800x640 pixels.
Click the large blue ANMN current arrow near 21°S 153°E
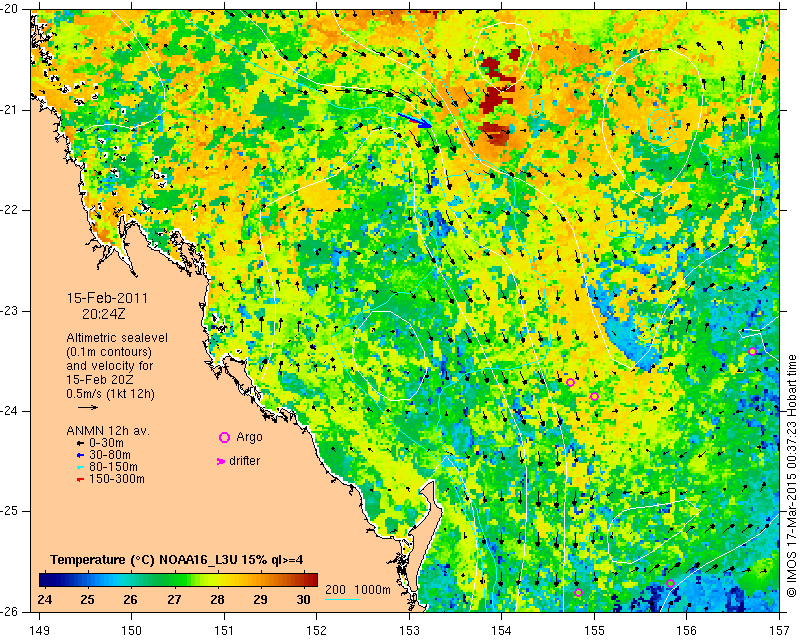pyautogui.click(x=415, y=120)
